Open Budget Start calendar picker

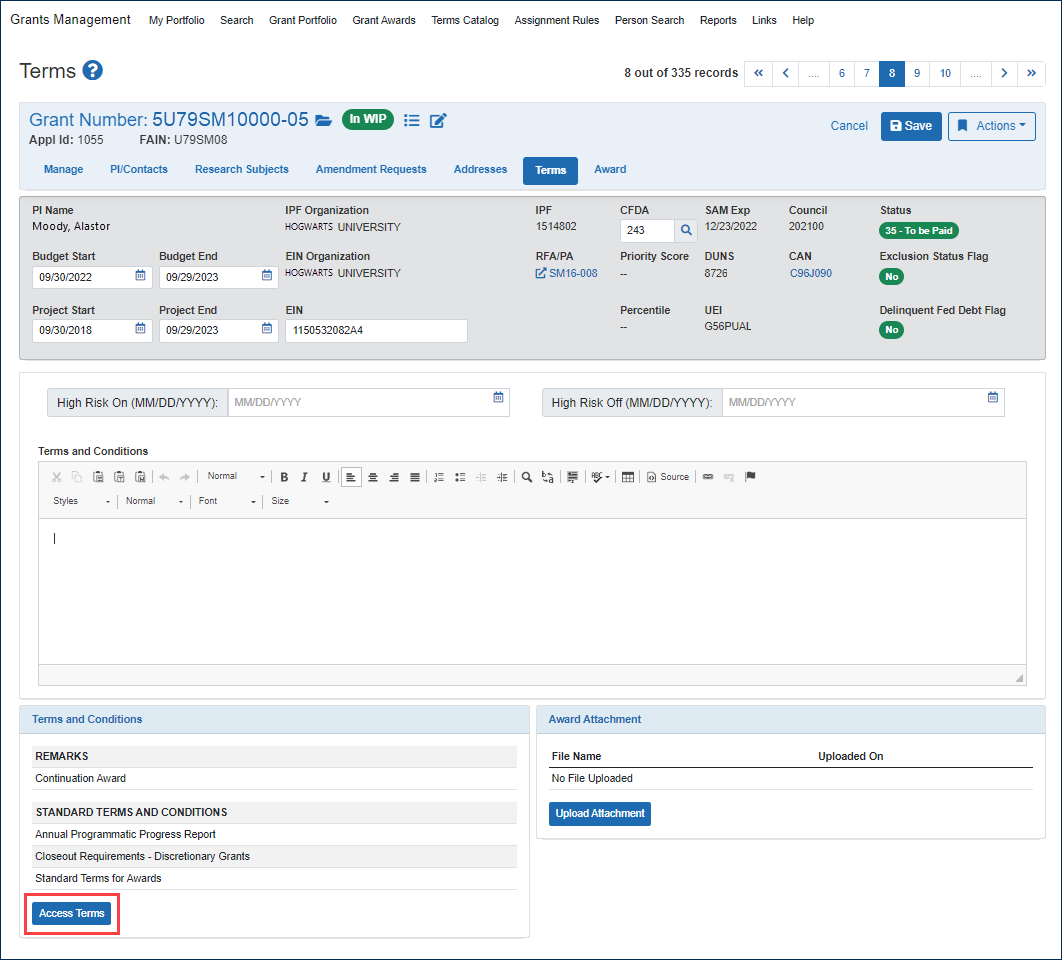[140, 275]
